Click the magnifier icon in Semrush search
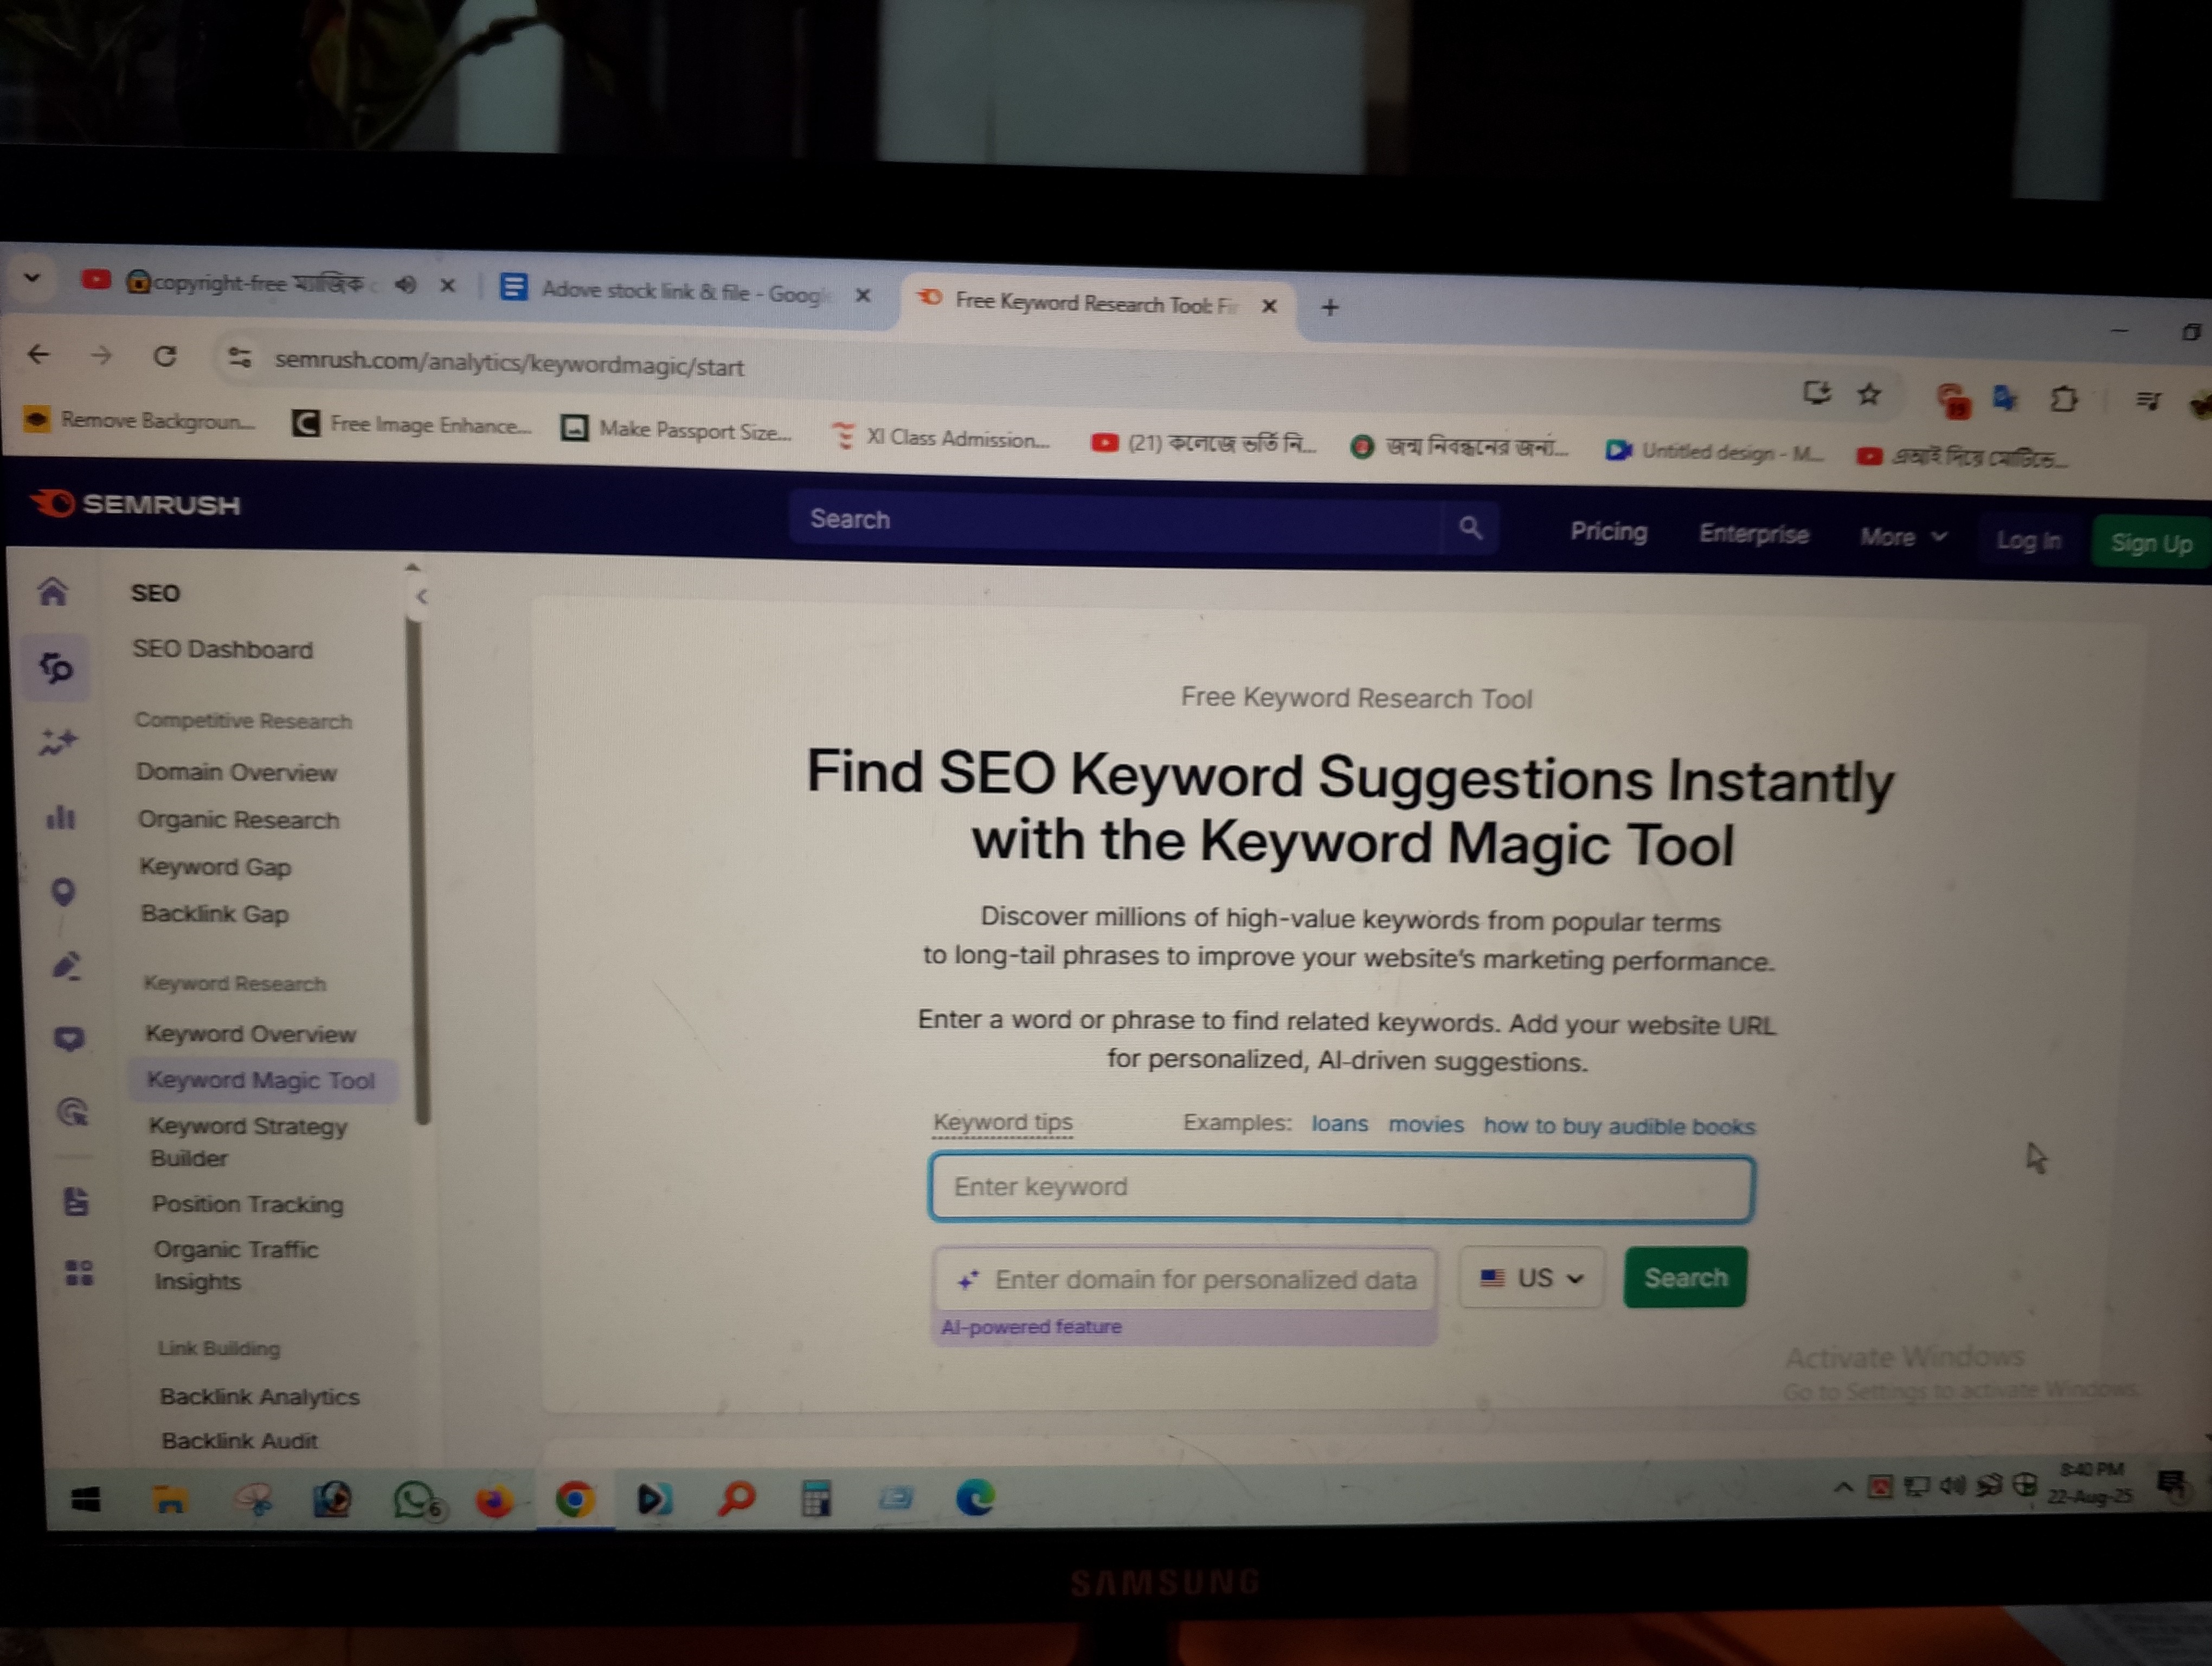Image resolution: width=2212 pixels, height=1666 pixels. pos(1470,527)
